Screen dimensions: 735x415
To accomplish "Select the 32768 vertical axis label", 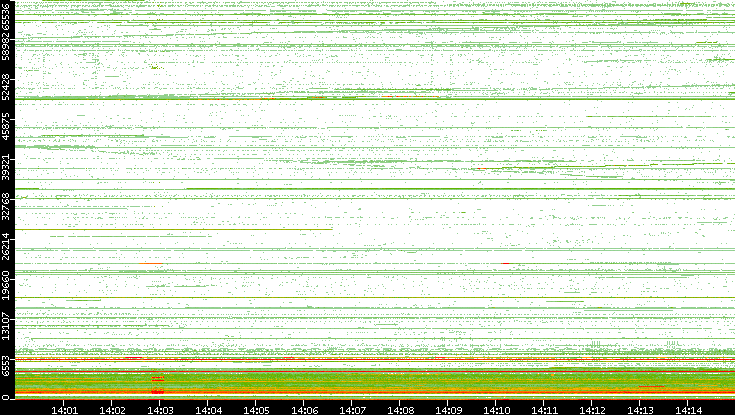I will (x=7, y=206).
